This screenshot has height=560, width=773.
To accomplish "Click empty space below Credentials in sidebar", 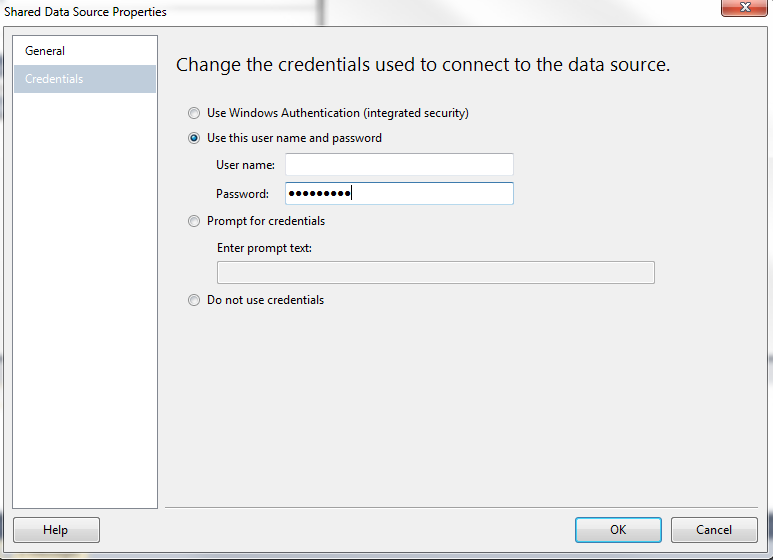I will [x=85, y=300].
